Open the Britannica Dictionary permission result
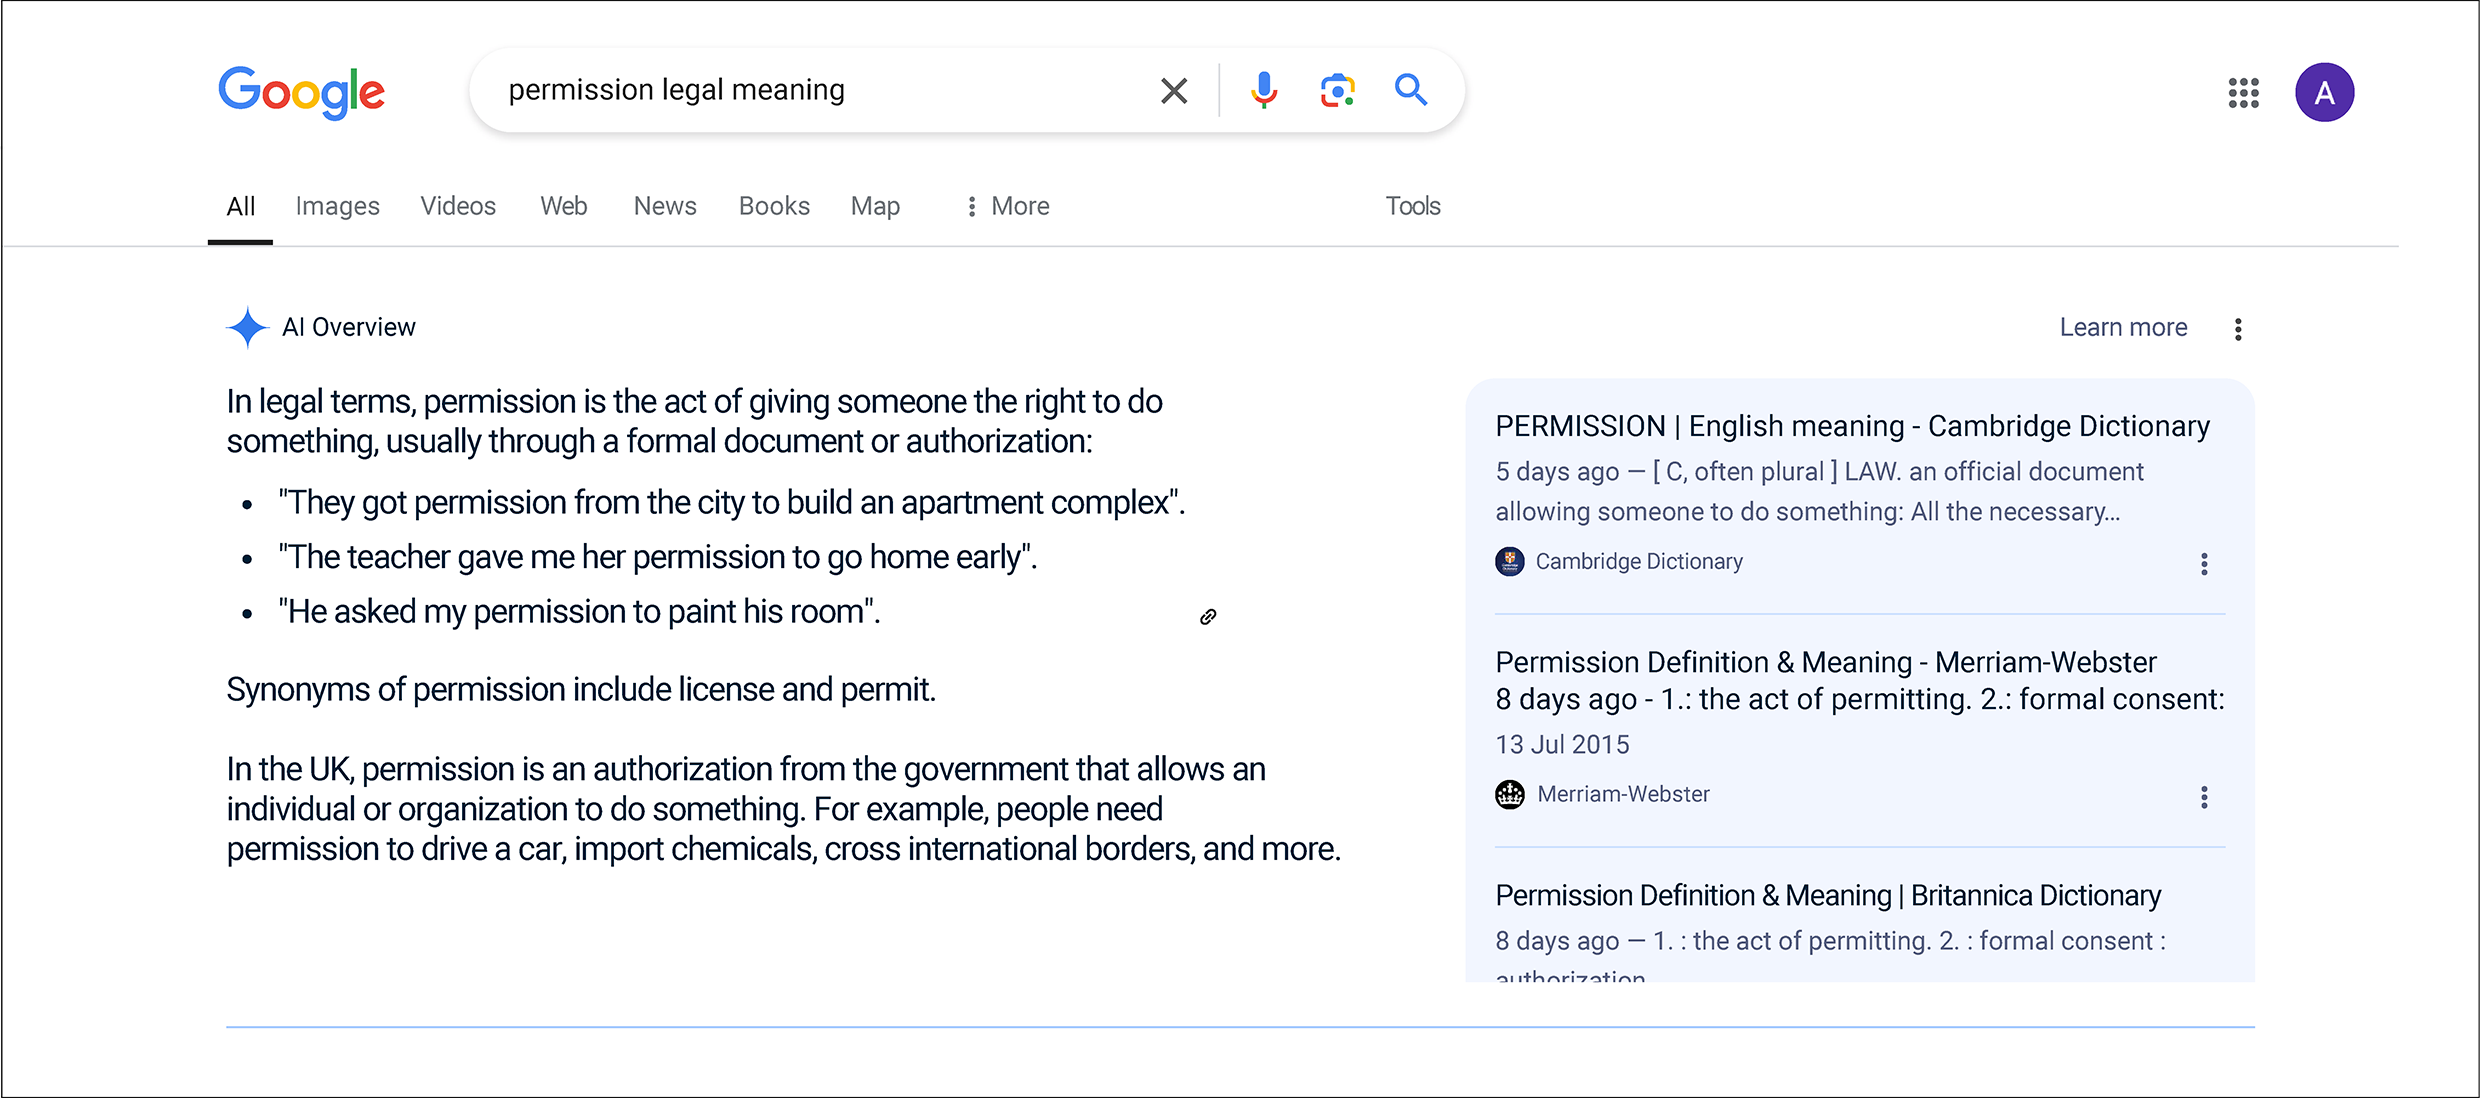This screenshot has height=1098, width=2480. coord(1828,895)
